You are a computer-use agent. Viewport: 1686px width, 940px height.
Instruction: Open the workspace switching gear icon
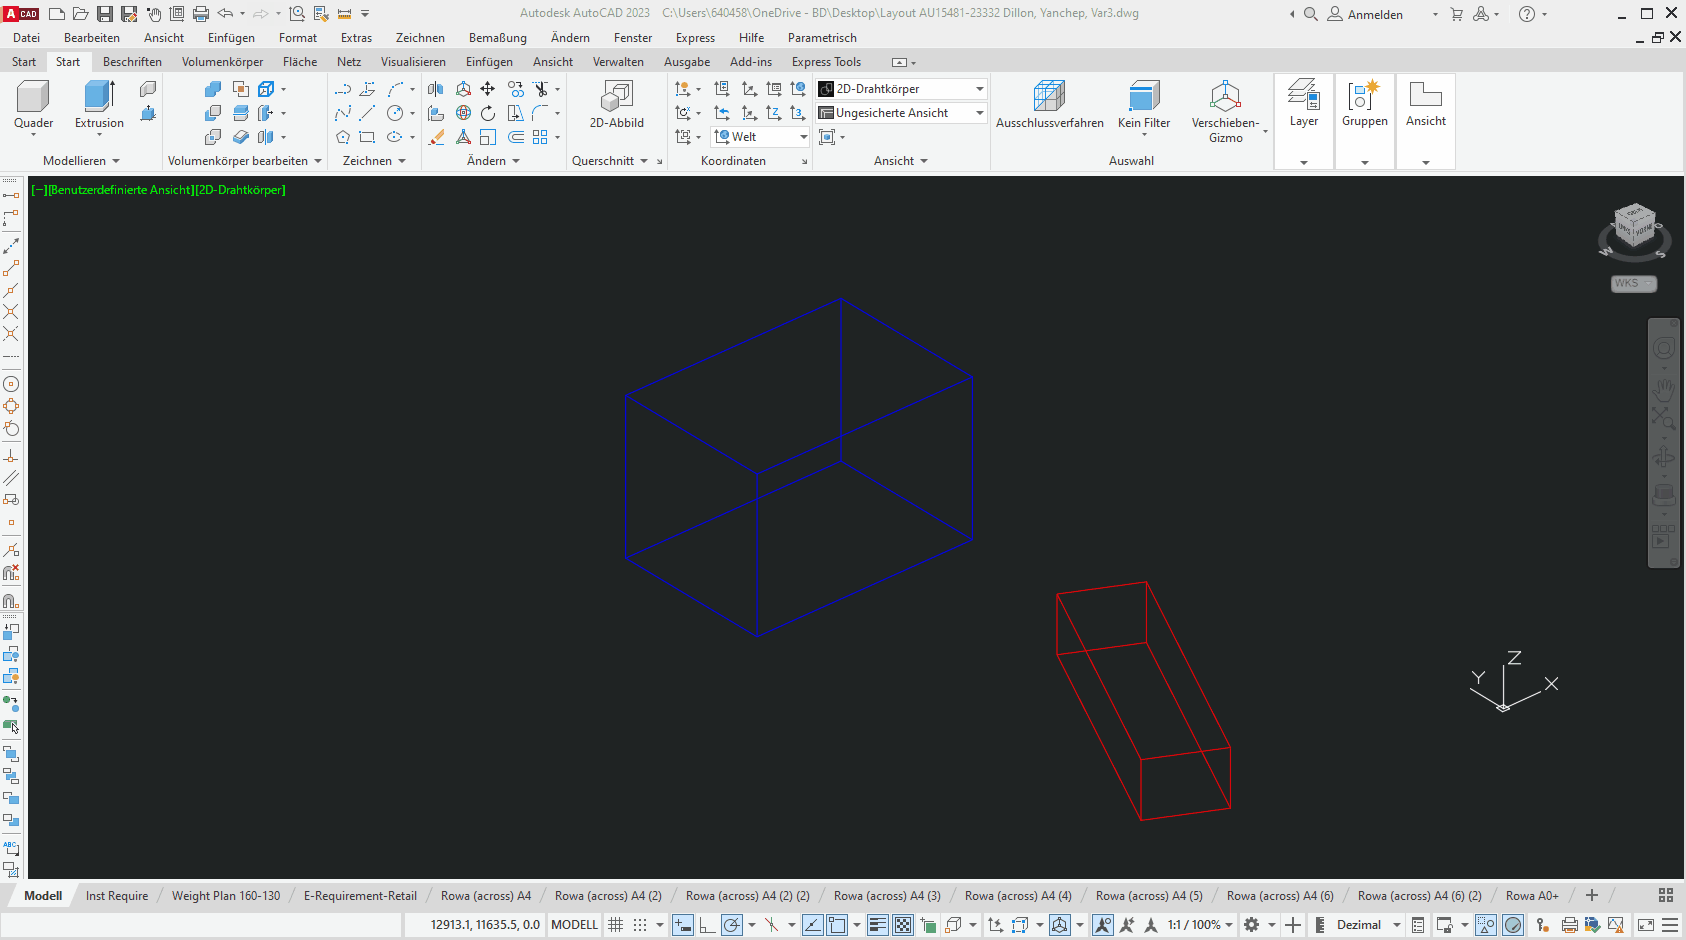[1251, 925]
